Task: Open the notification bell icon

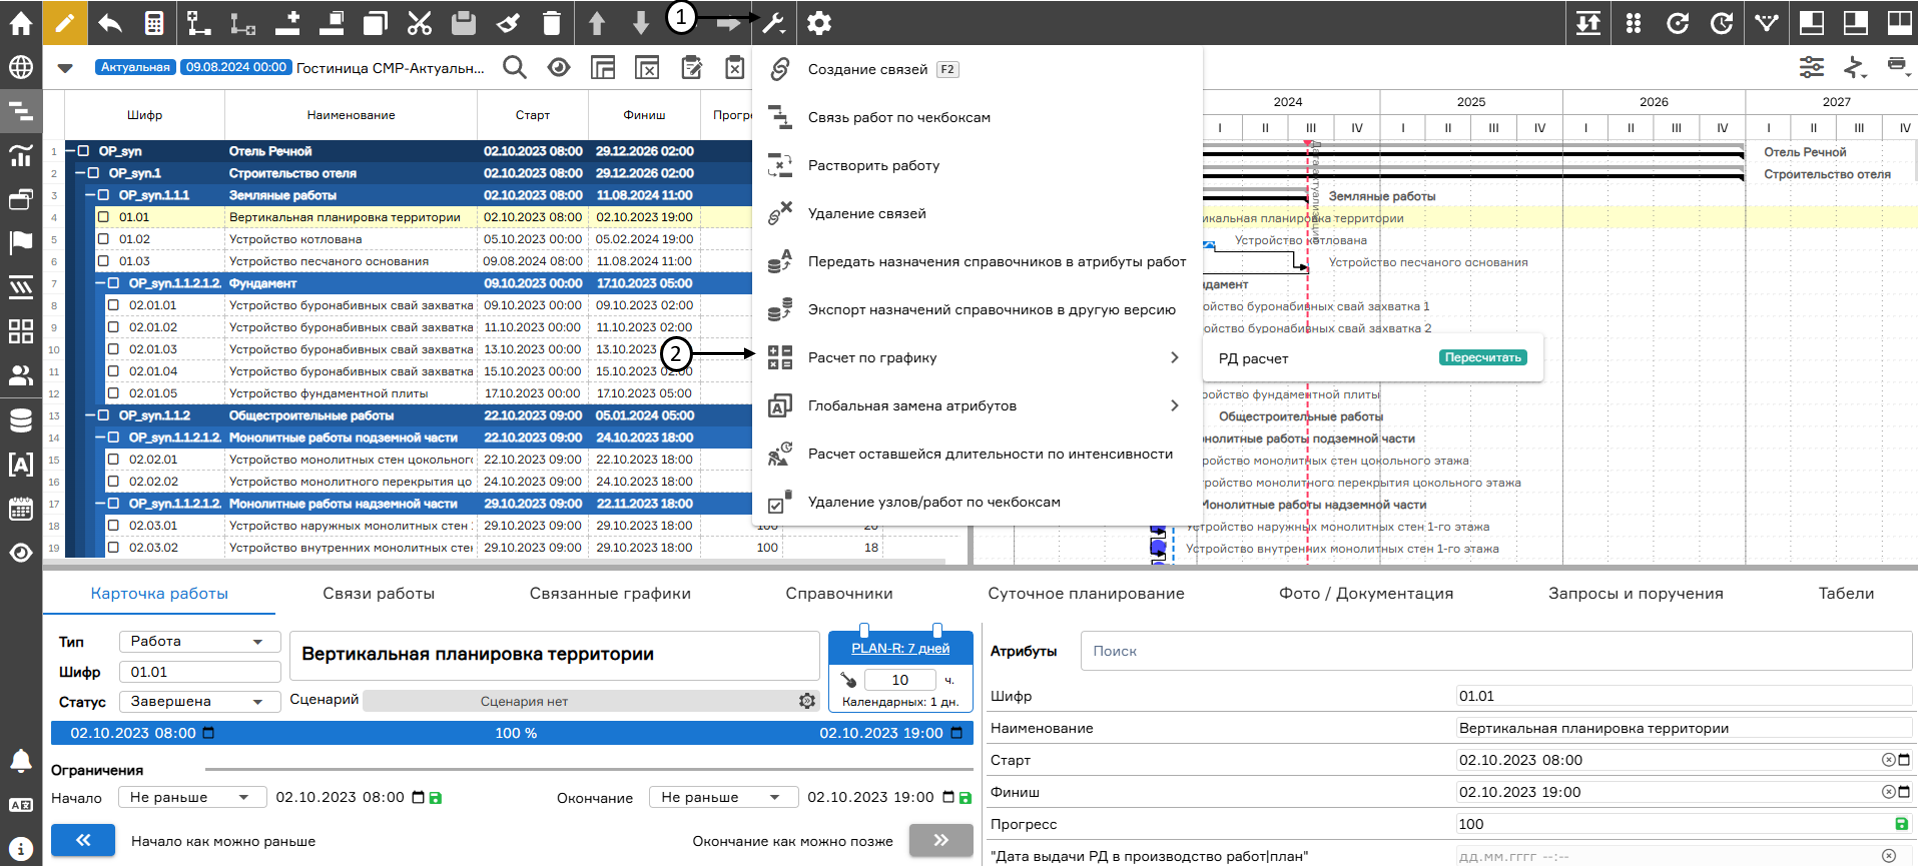Action: coord(20,761)
